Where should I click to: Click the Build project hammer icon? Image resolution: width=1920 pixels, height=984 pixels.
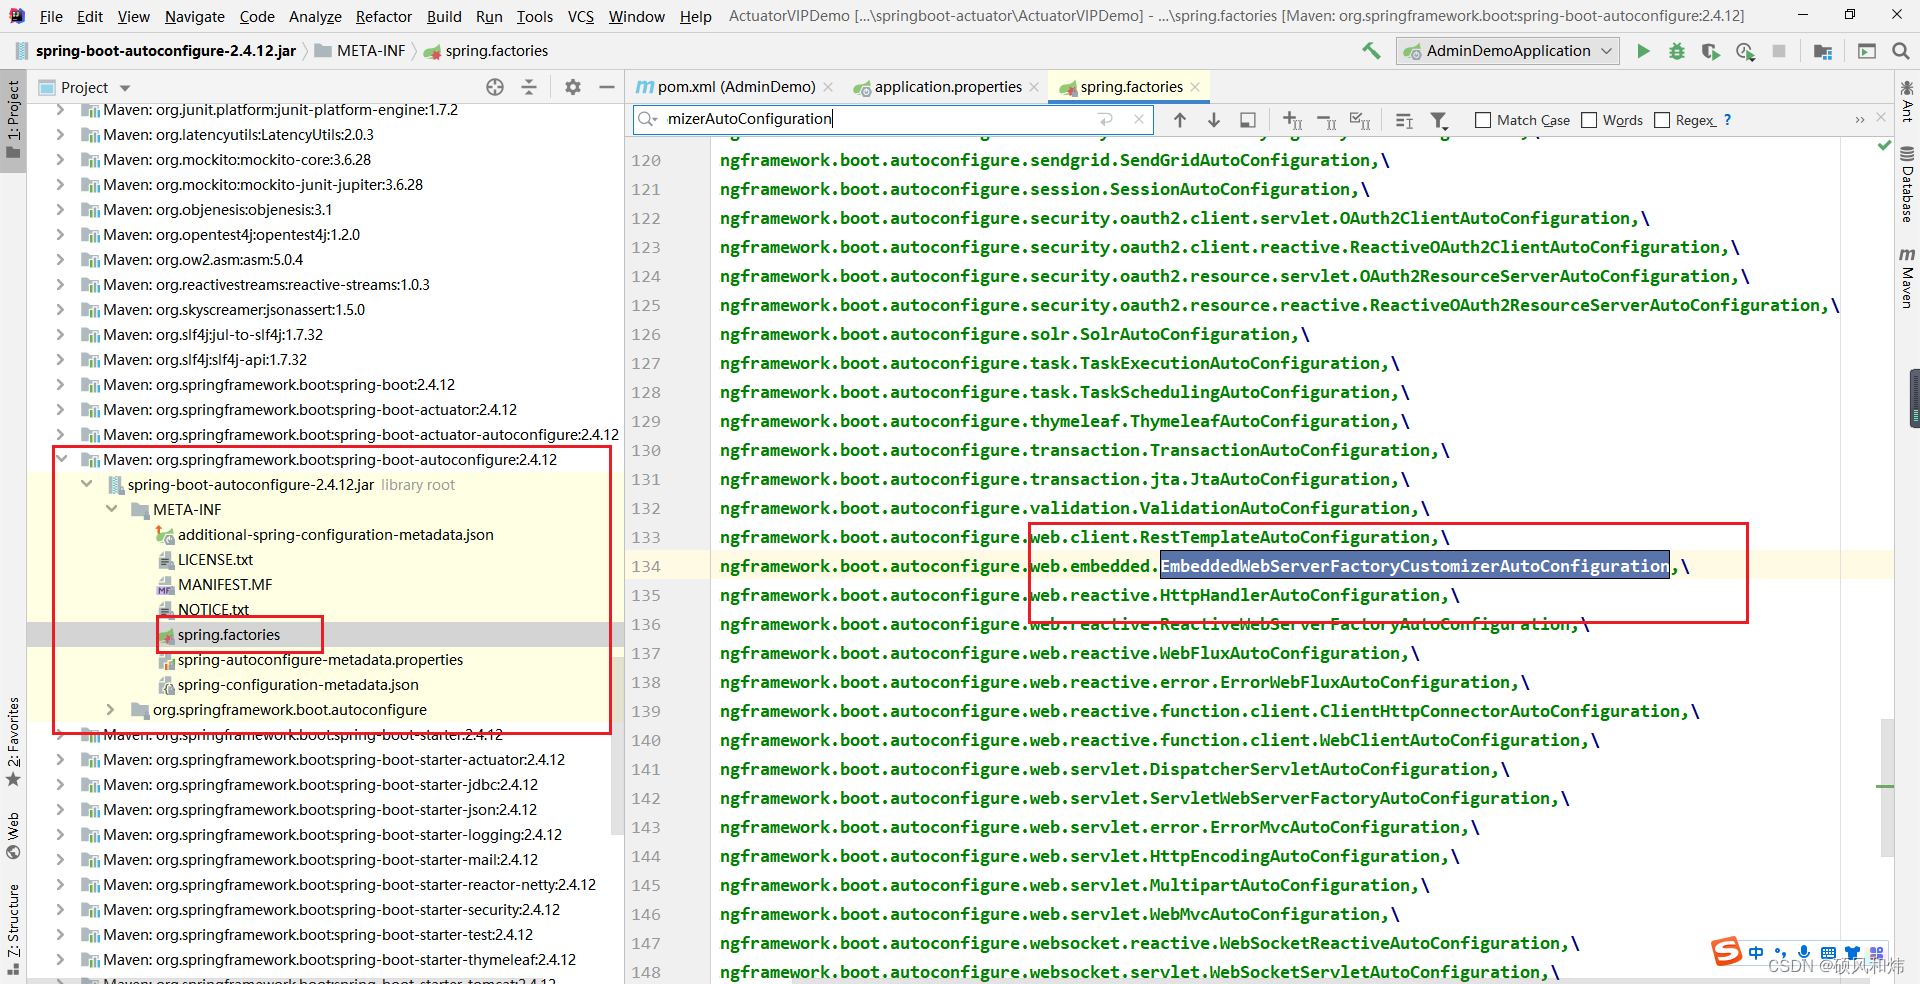pyautogui.click(x=1371, y=51)
